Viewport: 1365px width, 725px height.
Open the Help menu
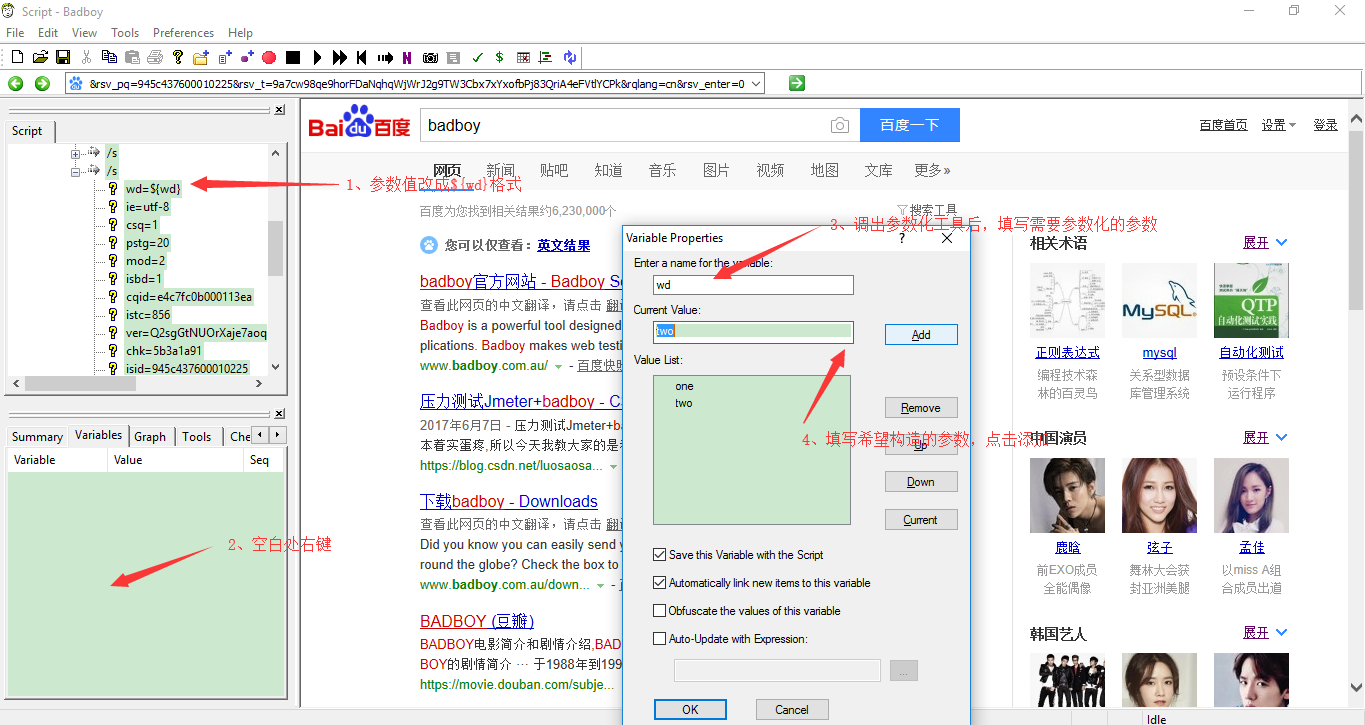point(240,33)
